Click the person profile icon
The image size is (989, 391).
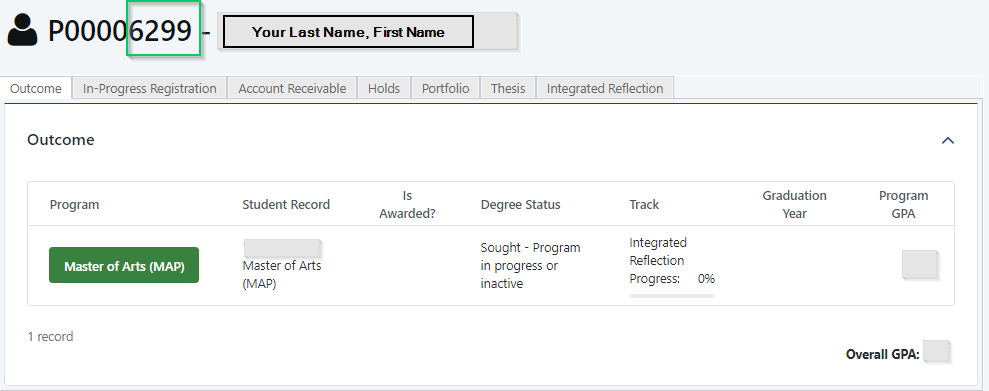click(x=23, y=31)
